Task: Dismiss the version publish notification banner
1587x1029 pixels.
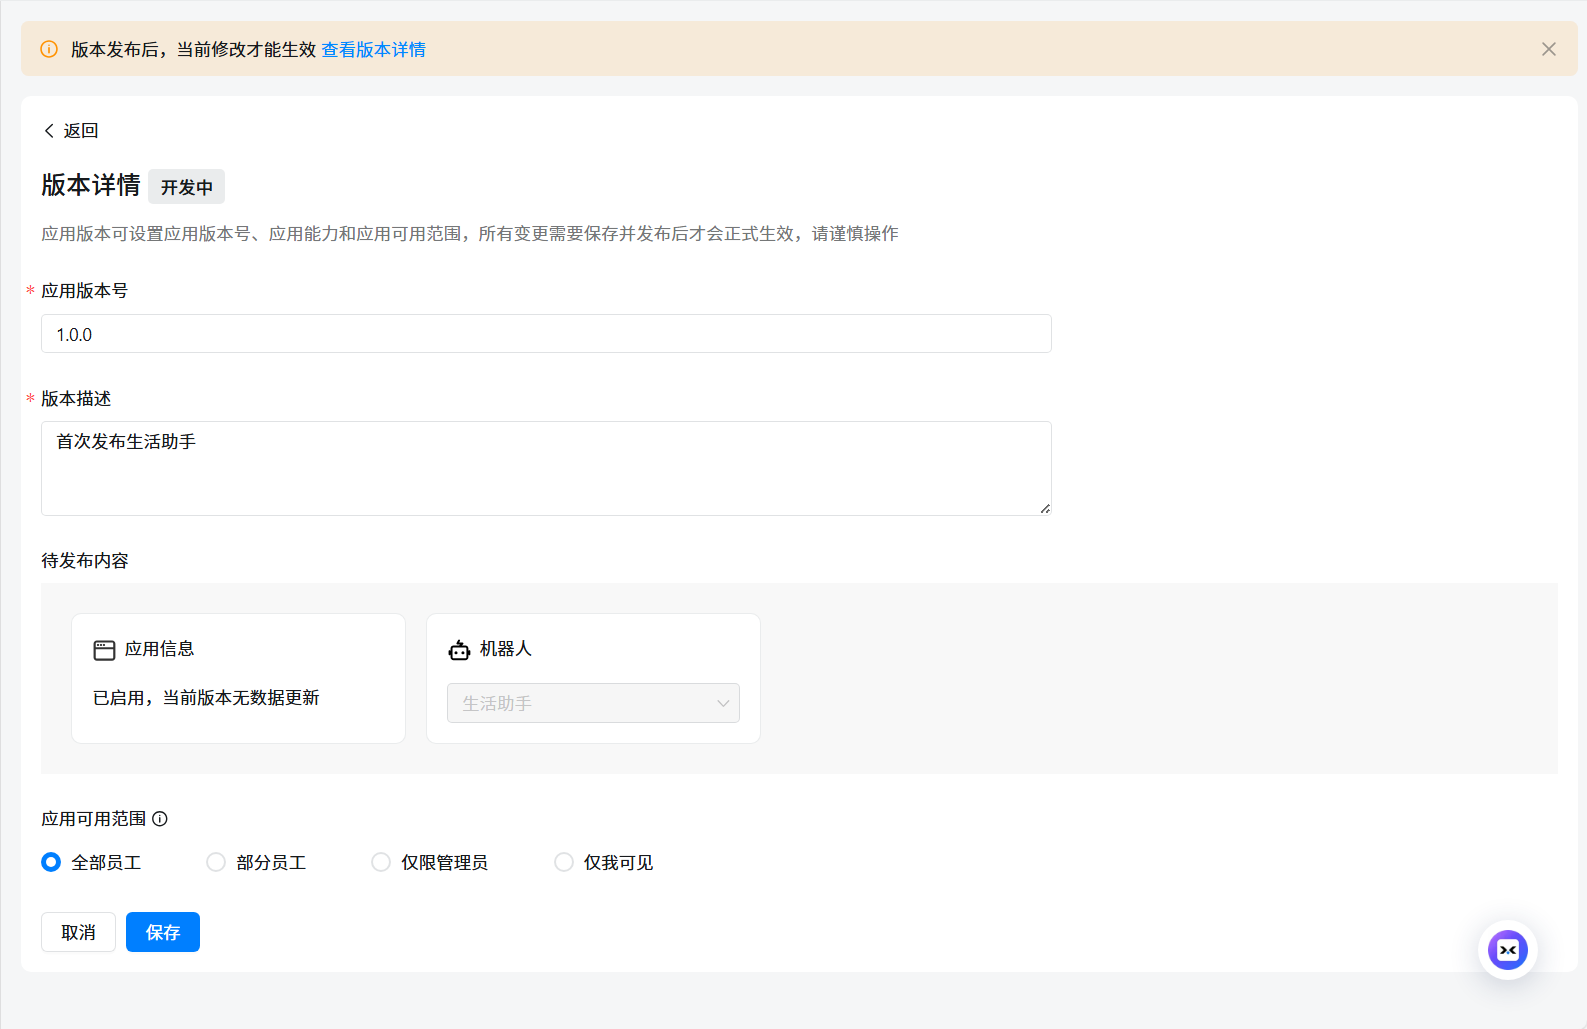Action: 1548,49
